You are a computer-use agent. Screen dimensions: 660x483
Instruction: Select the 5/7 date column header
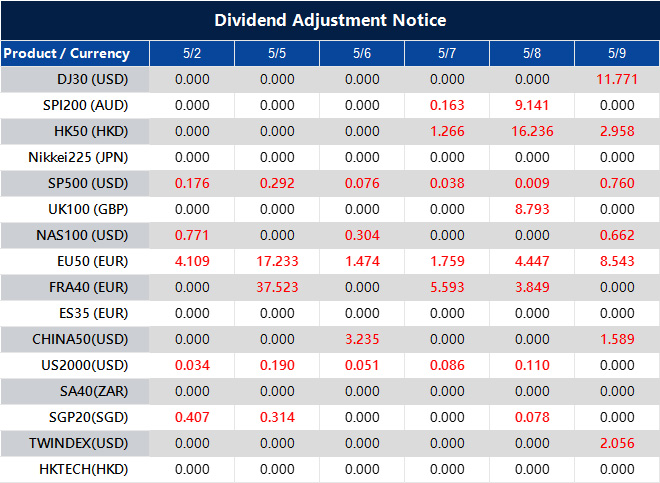[x=447, y=53]
